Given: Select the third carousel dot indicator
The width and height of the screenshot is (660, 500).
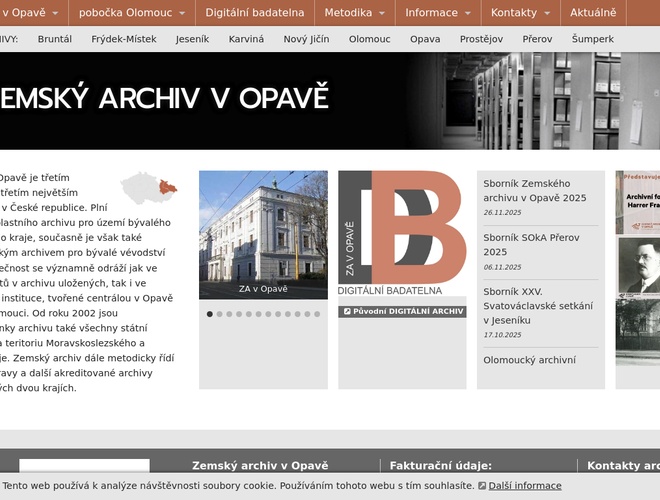Looking at the screenshot, I should click(x=229, y=314).
